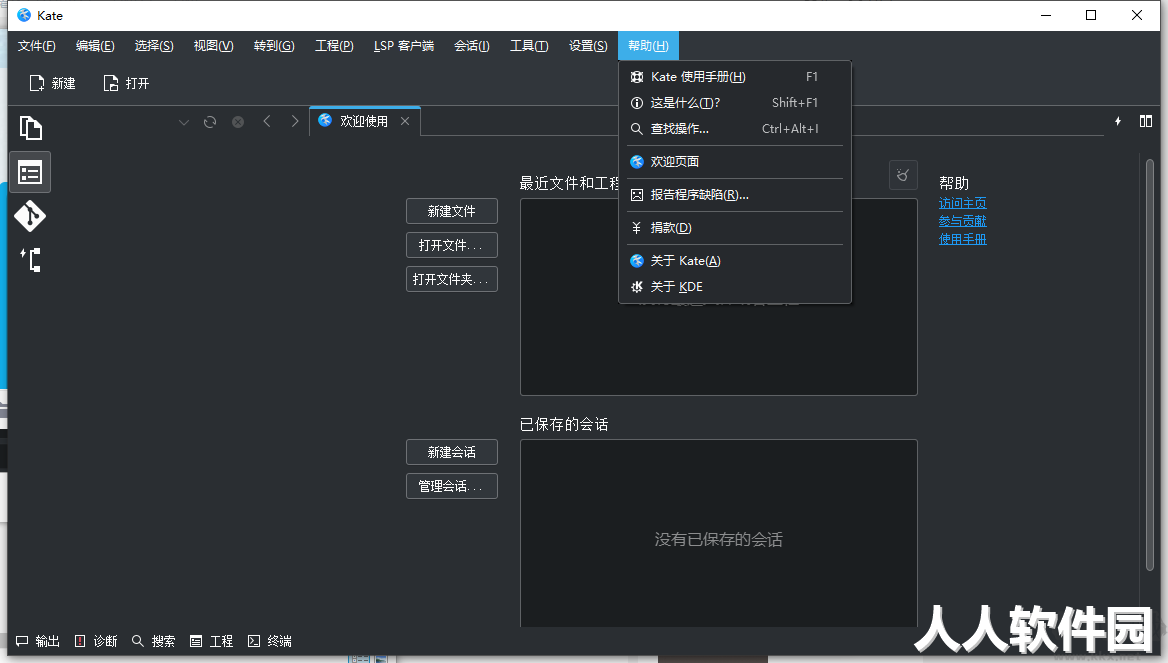Open the 参与贡献 link
Image resolution: width=1168 pixels, height=663 pixels.
[x=962, y=221]
